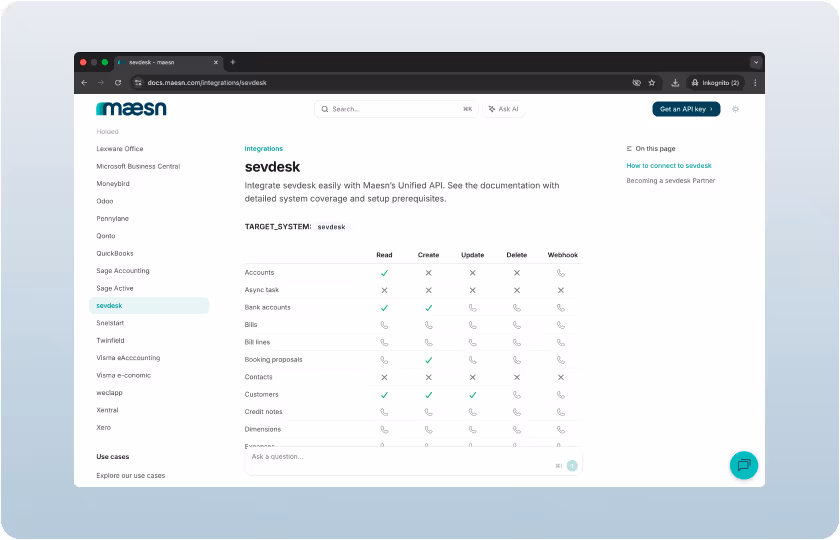
Task: Click the Read cross for Async task
Action: click(x=384, y=290)
